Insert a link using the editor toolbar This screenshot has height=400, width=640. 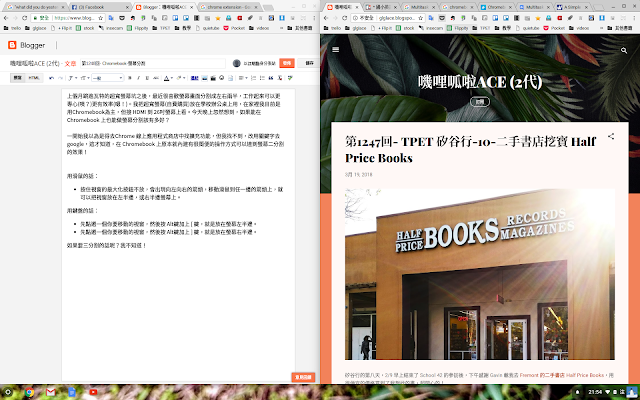195,78
